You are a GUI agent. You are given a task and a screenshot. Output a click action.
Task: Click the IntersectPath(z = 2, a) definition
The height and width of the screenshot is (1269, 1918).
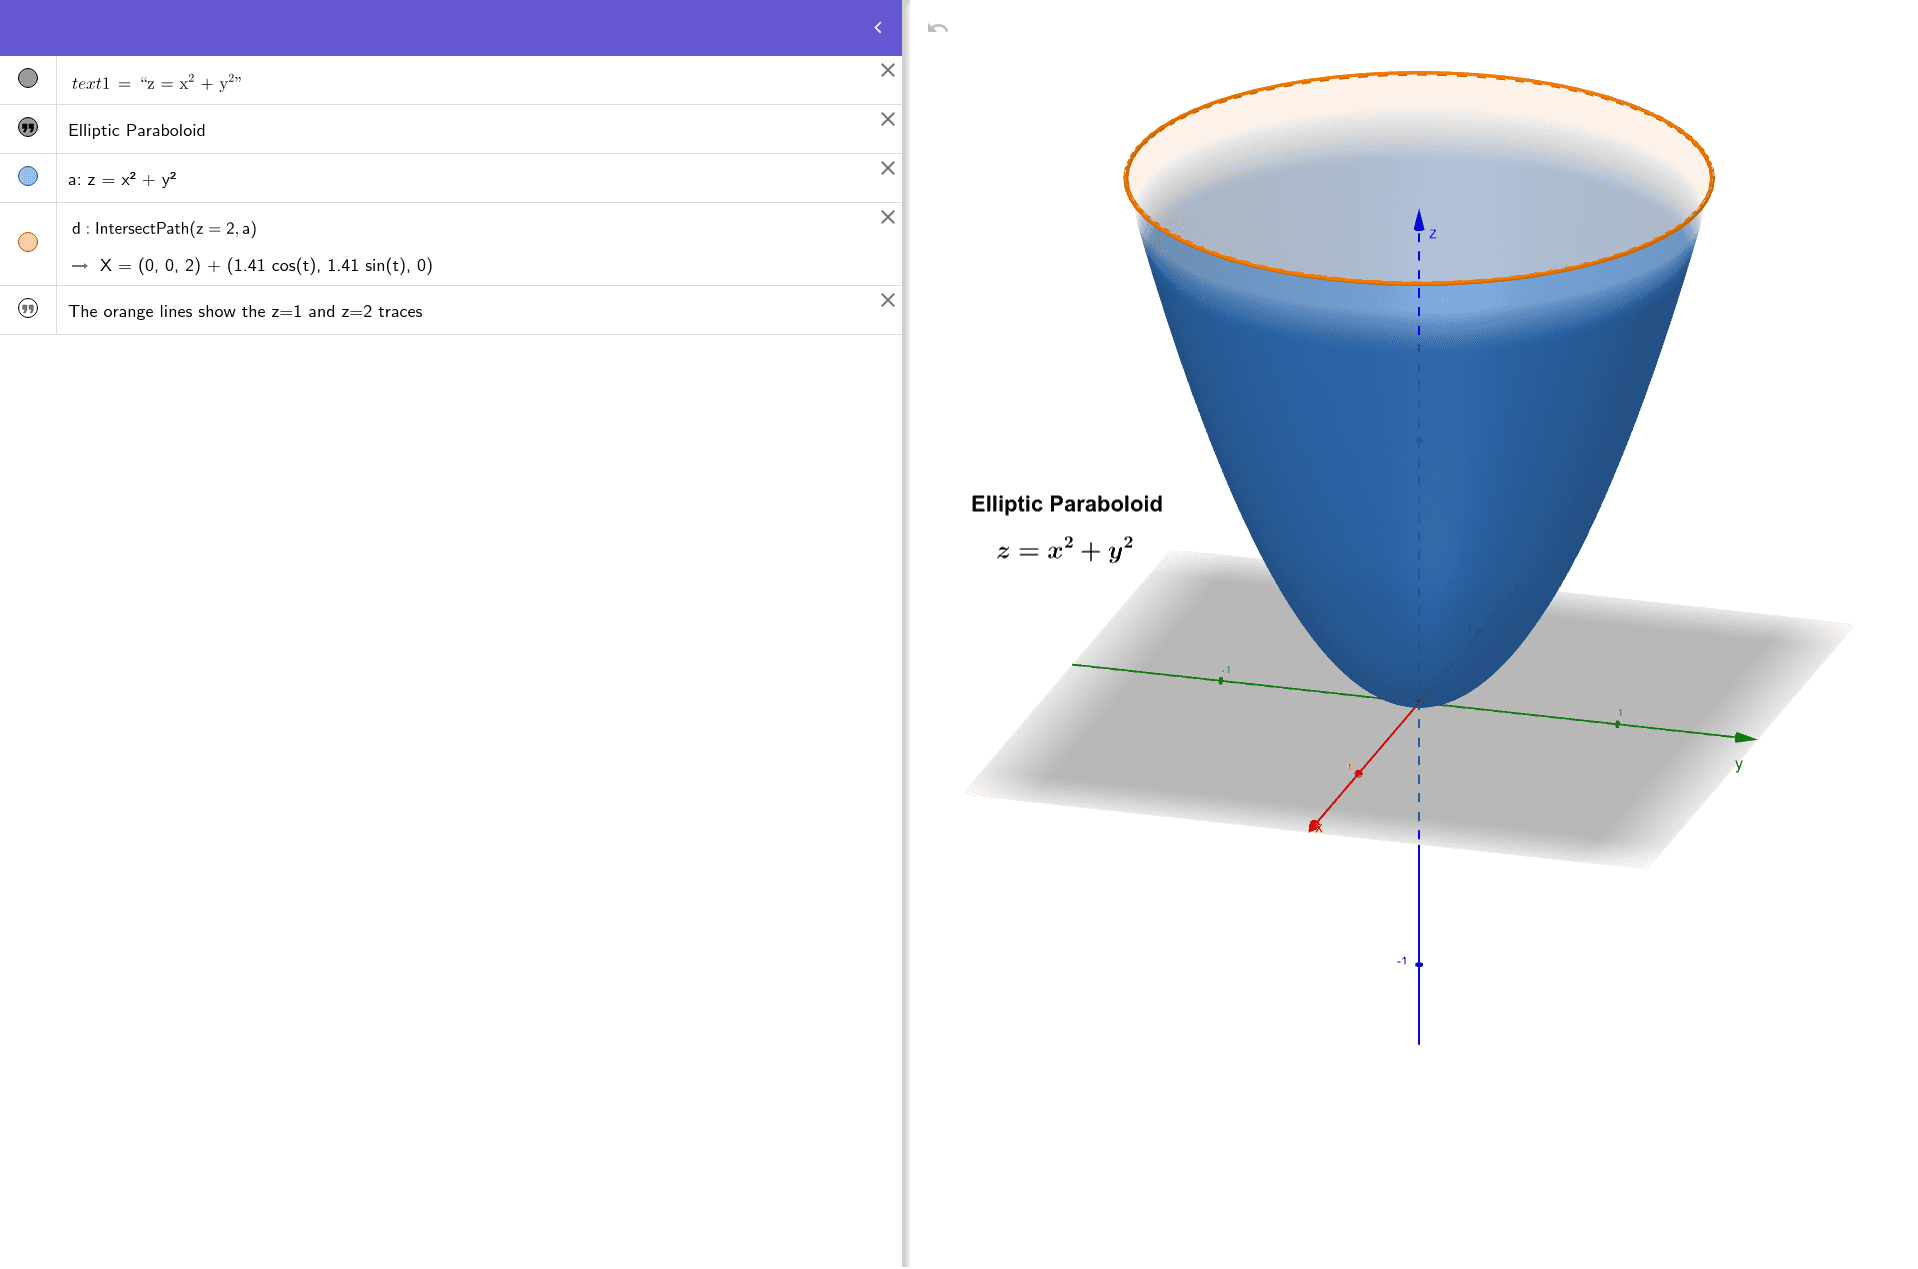pyautogui.click(x=164, y=229)
